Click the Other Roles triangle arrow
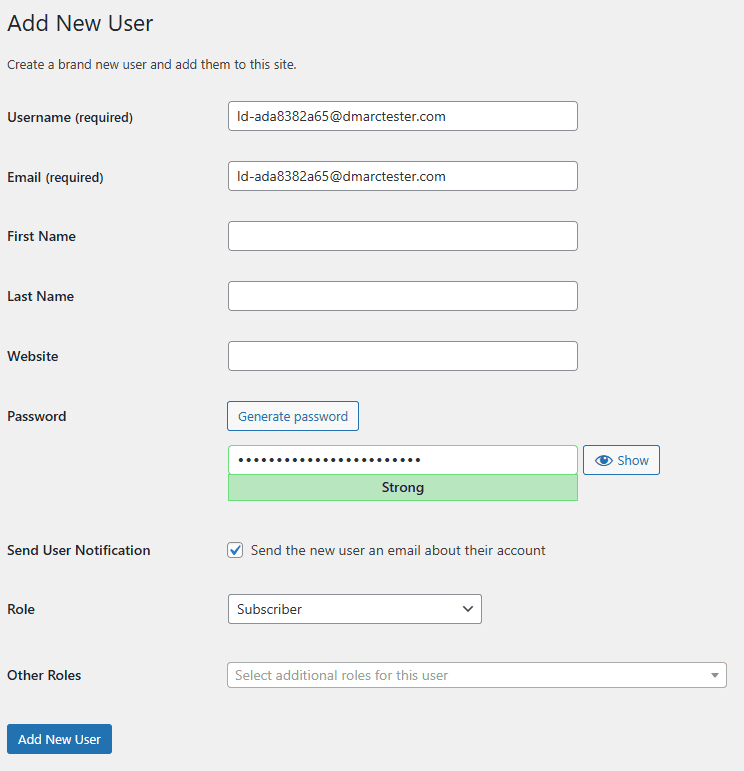Viewport: 744px width, 771px height. click(x=714, y=675)
